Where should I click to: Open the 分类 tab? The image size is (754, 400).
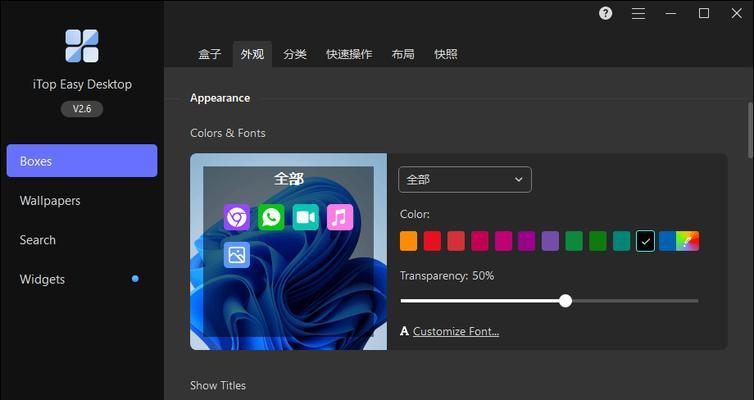click(x=295, y=54)
